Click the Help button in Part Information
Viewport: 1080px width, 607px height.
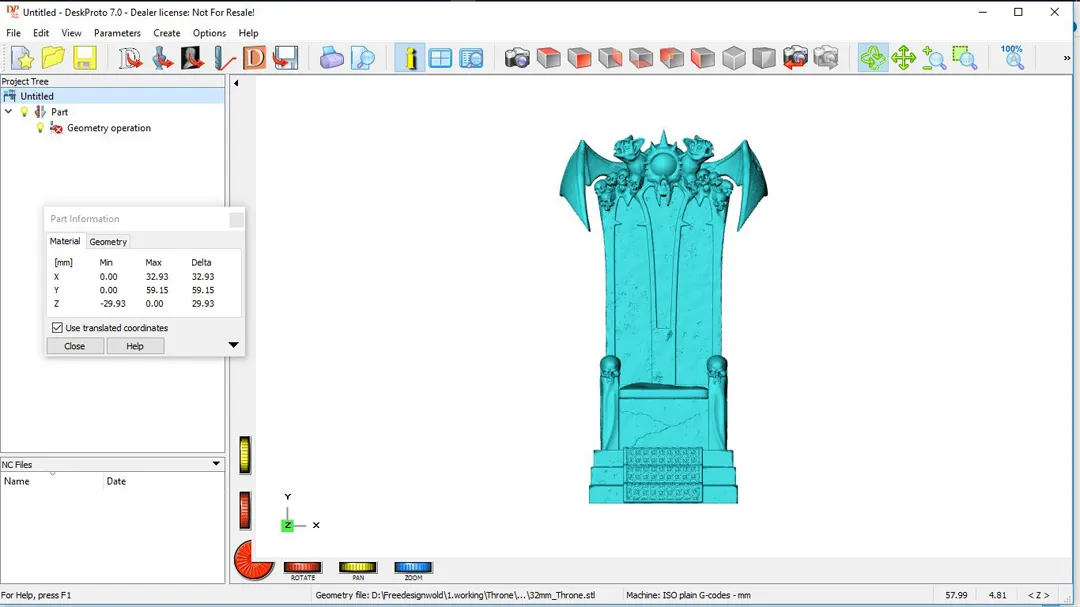point(135,346)
